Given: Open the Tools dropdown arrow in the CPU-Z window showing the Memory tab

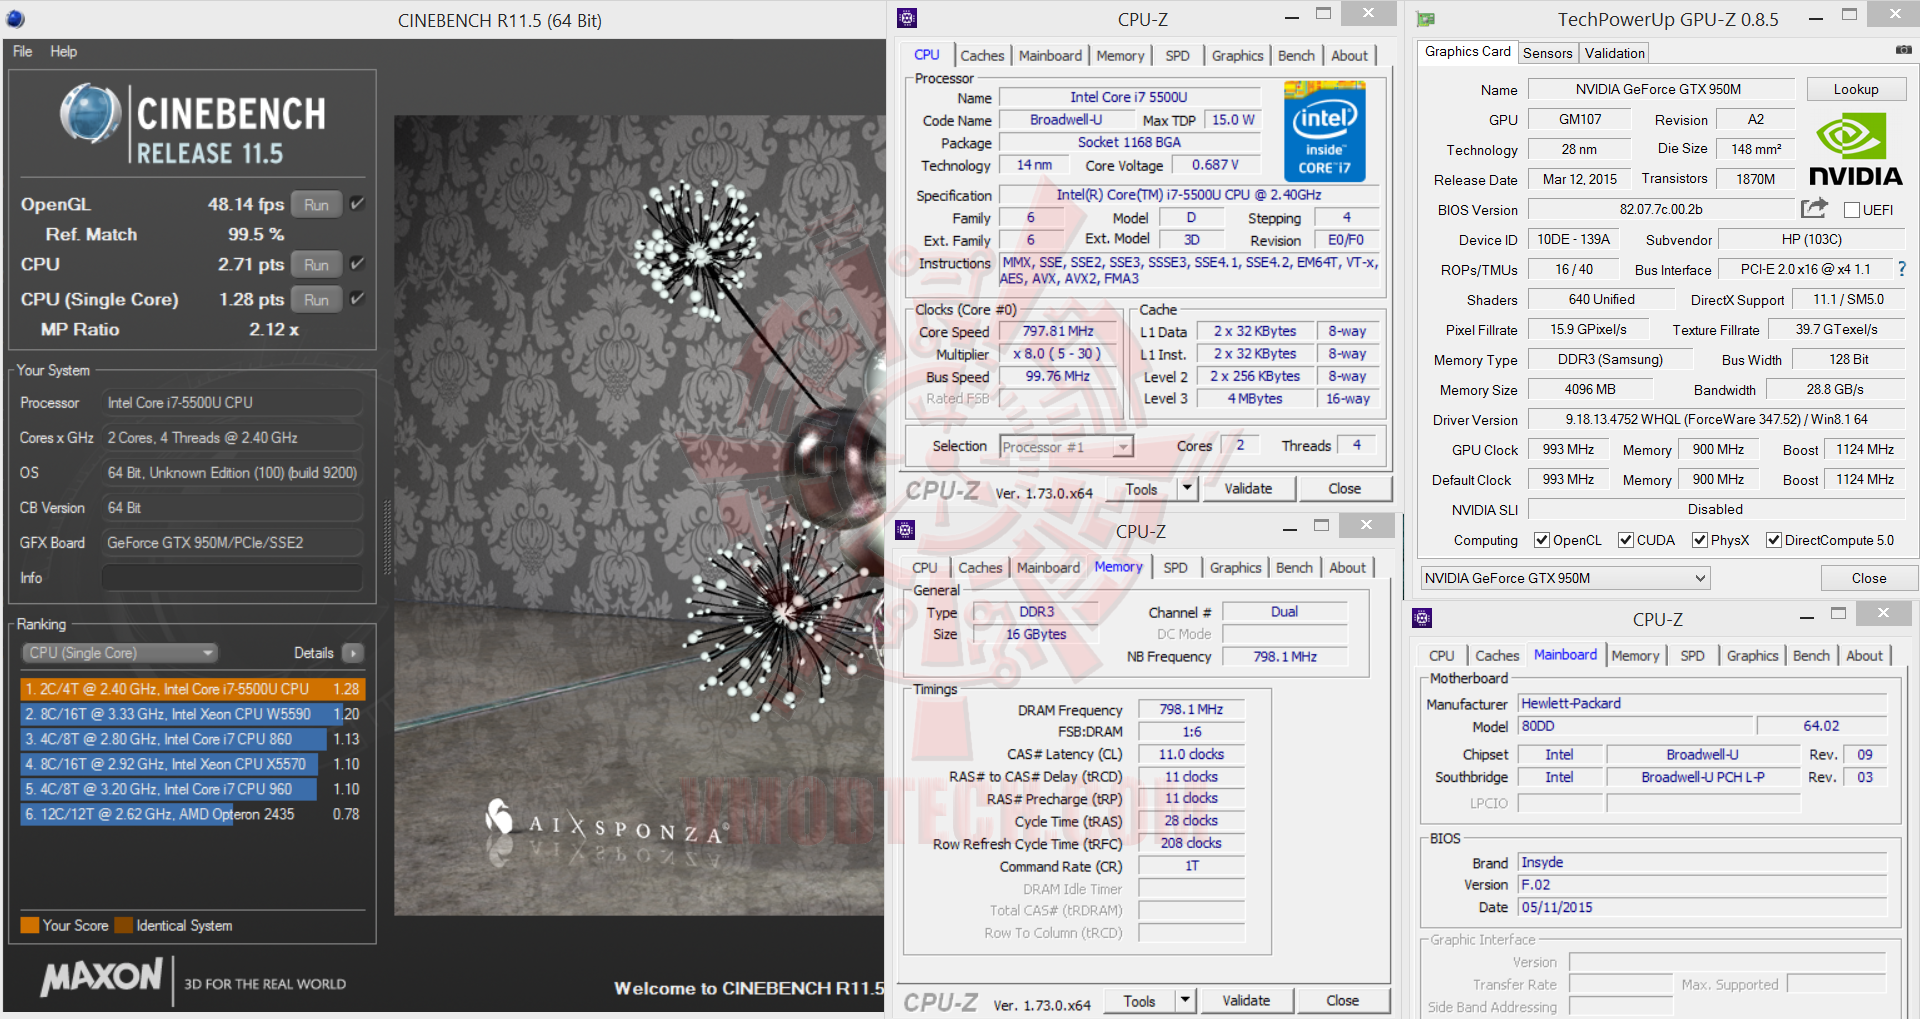Looking at the screenshot, I should click(x=1184, y=1000).
